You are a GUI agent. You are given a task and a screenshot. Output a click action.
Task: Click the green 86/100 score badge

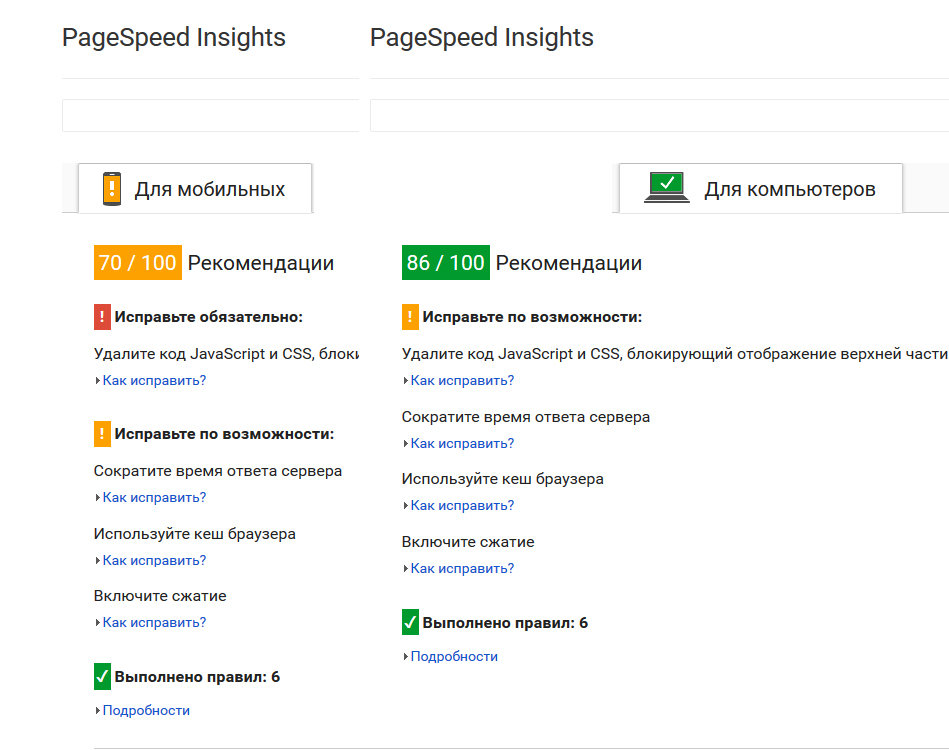[444, 262]
